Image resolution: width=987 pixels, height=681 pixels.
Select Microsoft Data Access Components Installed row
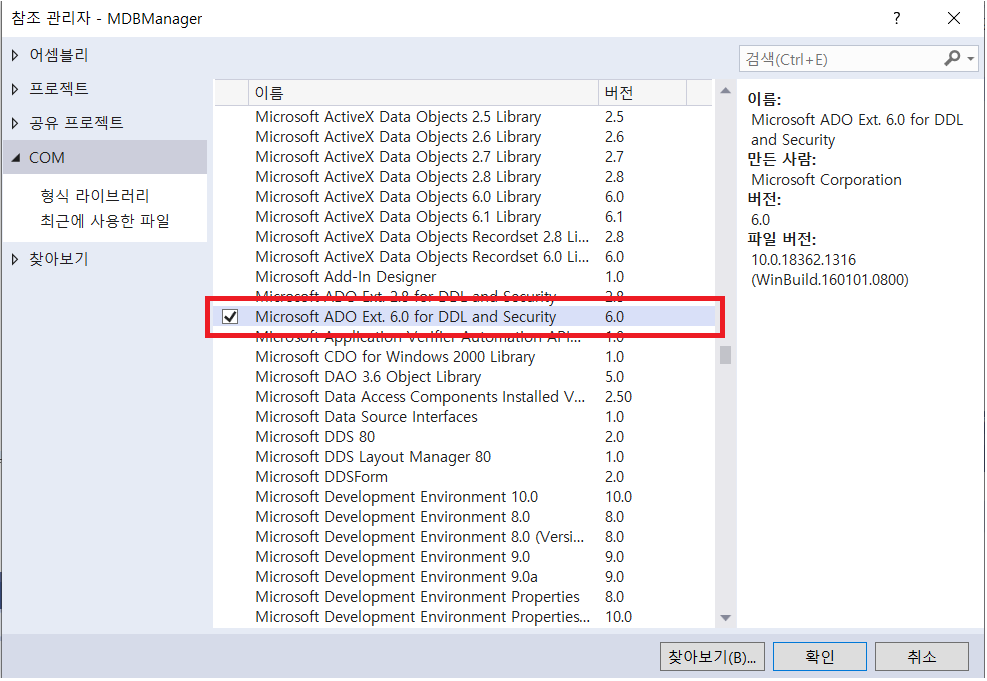[x=463, y=397]
